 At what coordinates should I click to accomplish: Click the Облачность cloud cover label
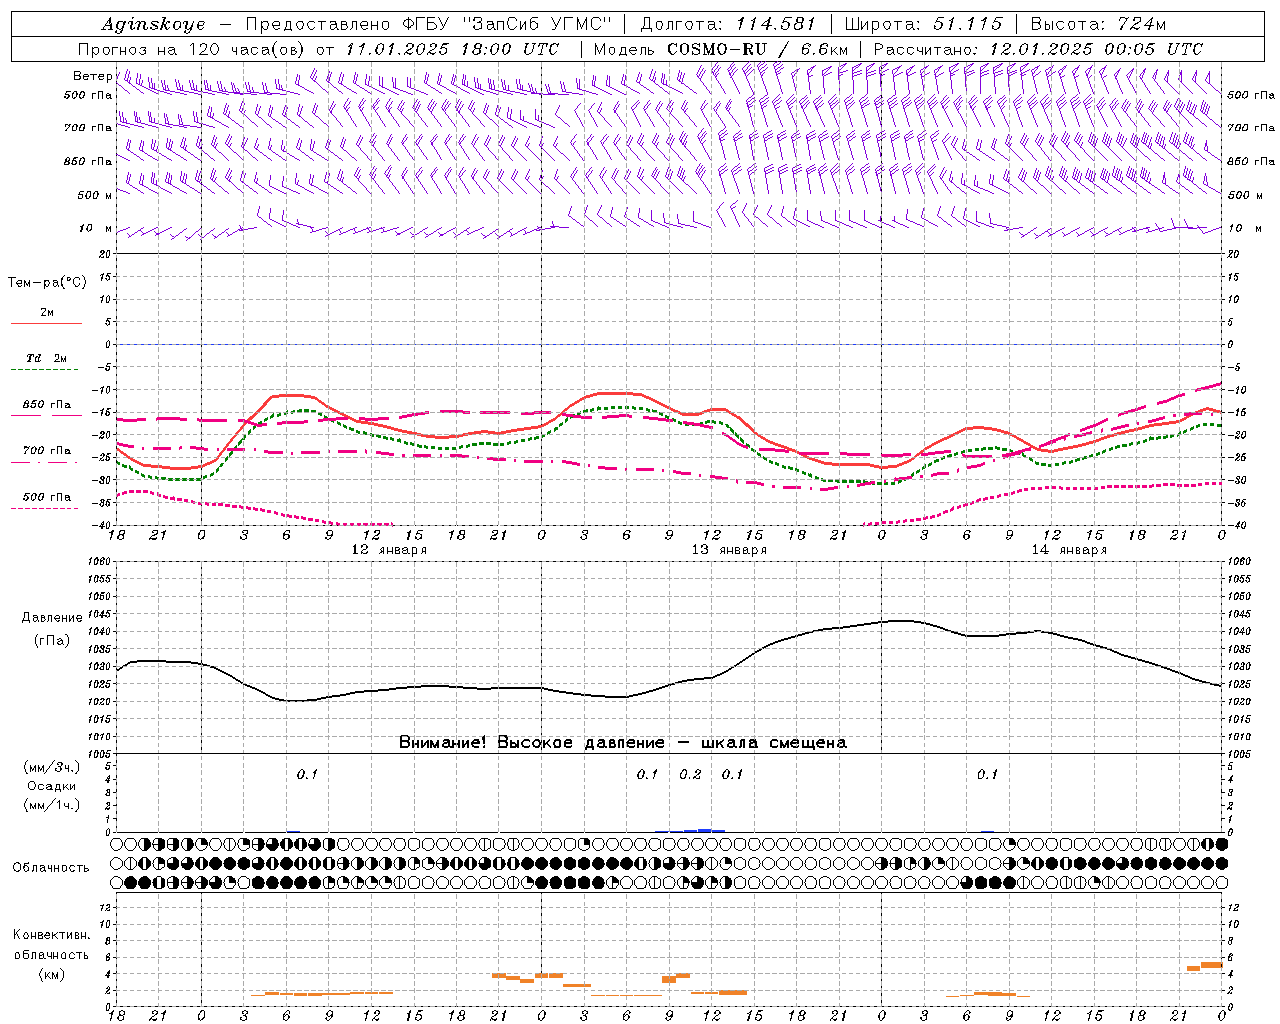51,868
